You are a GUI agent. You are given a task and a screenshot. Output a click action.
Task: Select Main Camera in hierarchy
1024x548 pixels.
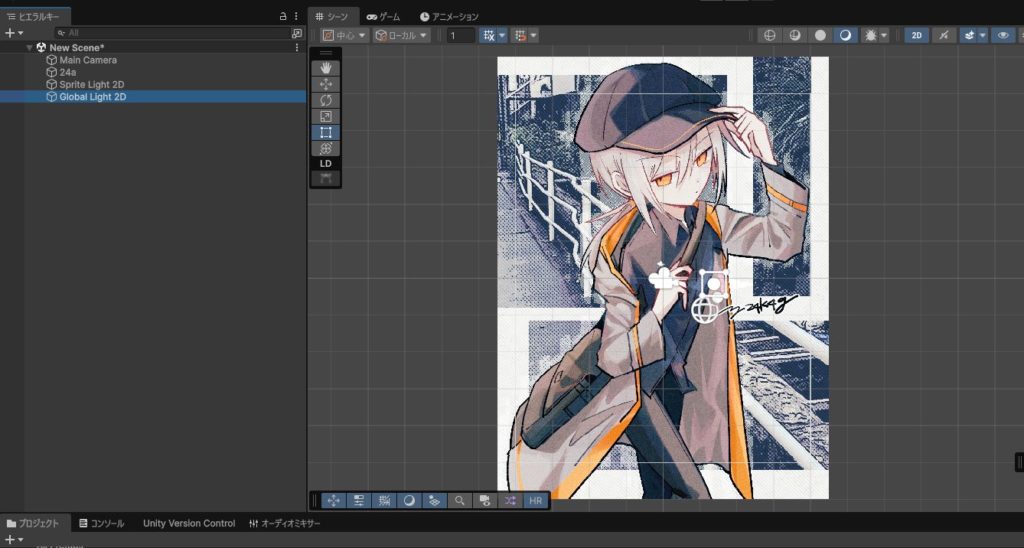87,60
